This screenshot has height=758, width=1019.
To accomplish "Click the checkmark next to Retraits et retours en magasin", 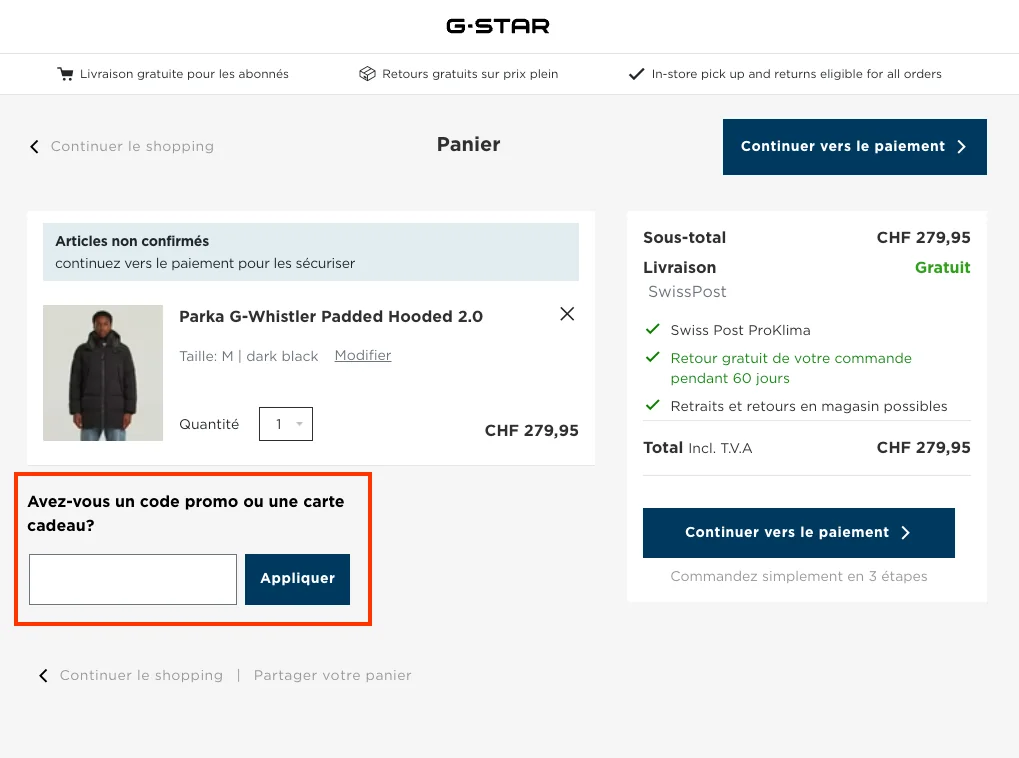I will coord(652,405).
